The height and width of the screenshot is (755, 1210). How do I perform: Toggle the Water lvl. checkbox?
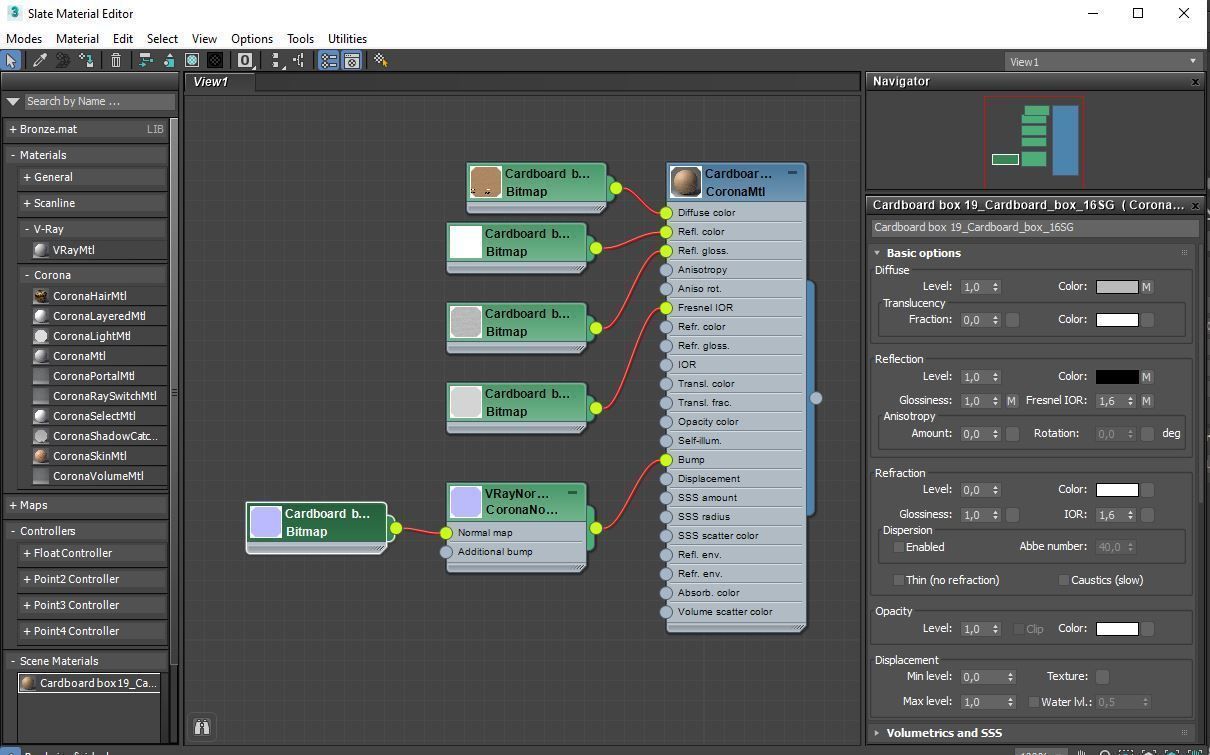tap(1033, 702)
